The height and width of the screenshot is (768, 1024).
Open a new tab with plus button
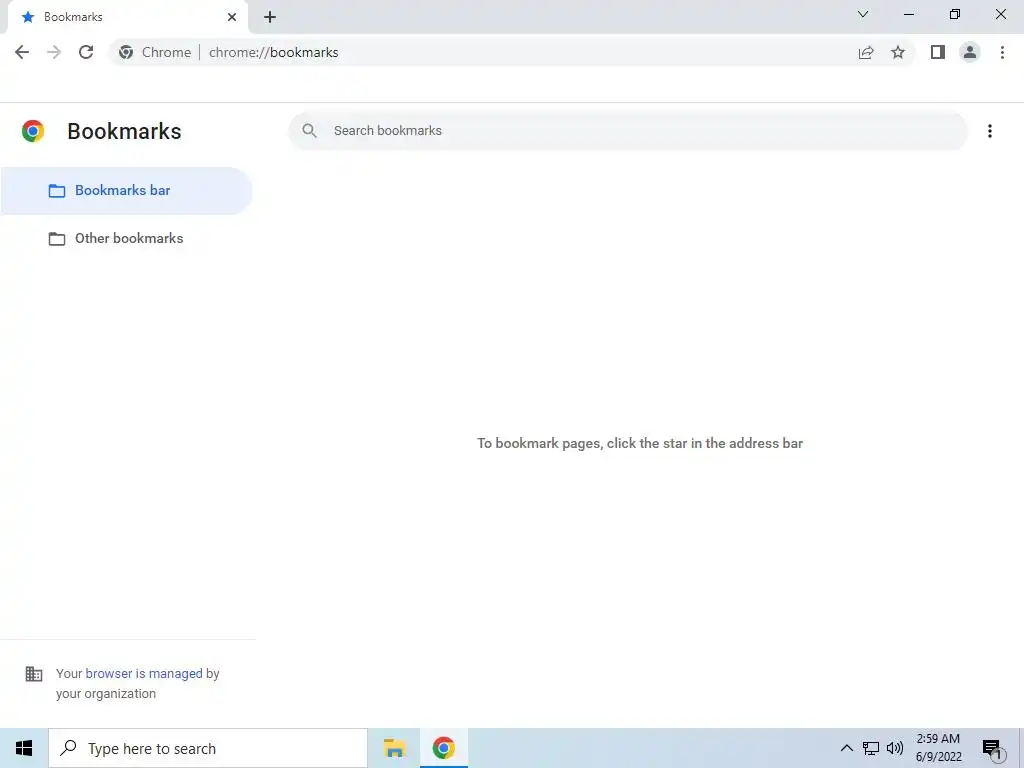click(270, 17)
